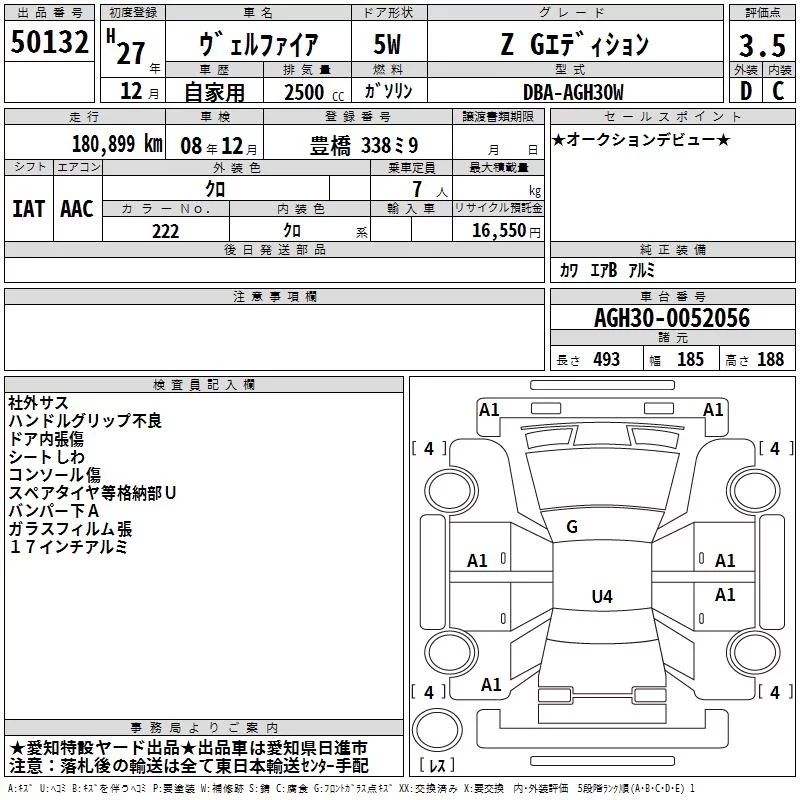The width and height of the screenshot is (800, 800).
Task: Select the damage code legend line
Action: pyautogui.click(x=351, y=788)
